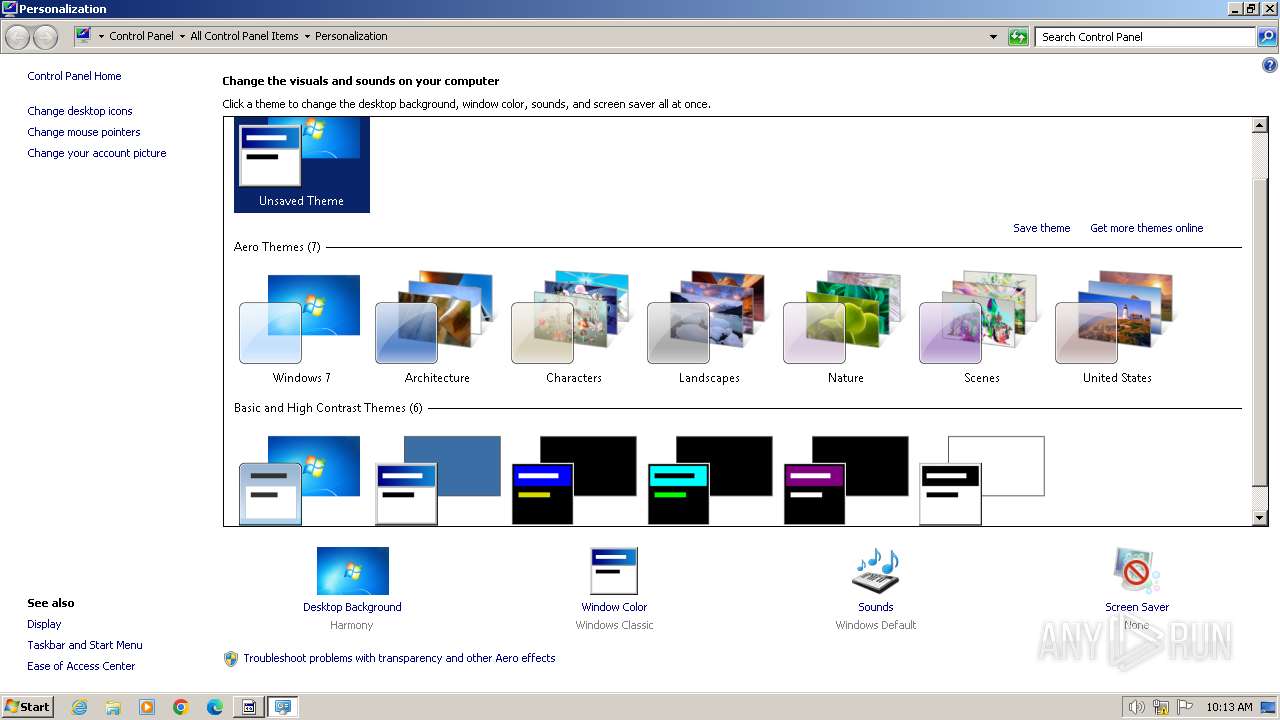Image resolution: width=1280 pixels, height=720 pixels.
Task: Open Change desktop icons
Action: click(x=80, y=111)
